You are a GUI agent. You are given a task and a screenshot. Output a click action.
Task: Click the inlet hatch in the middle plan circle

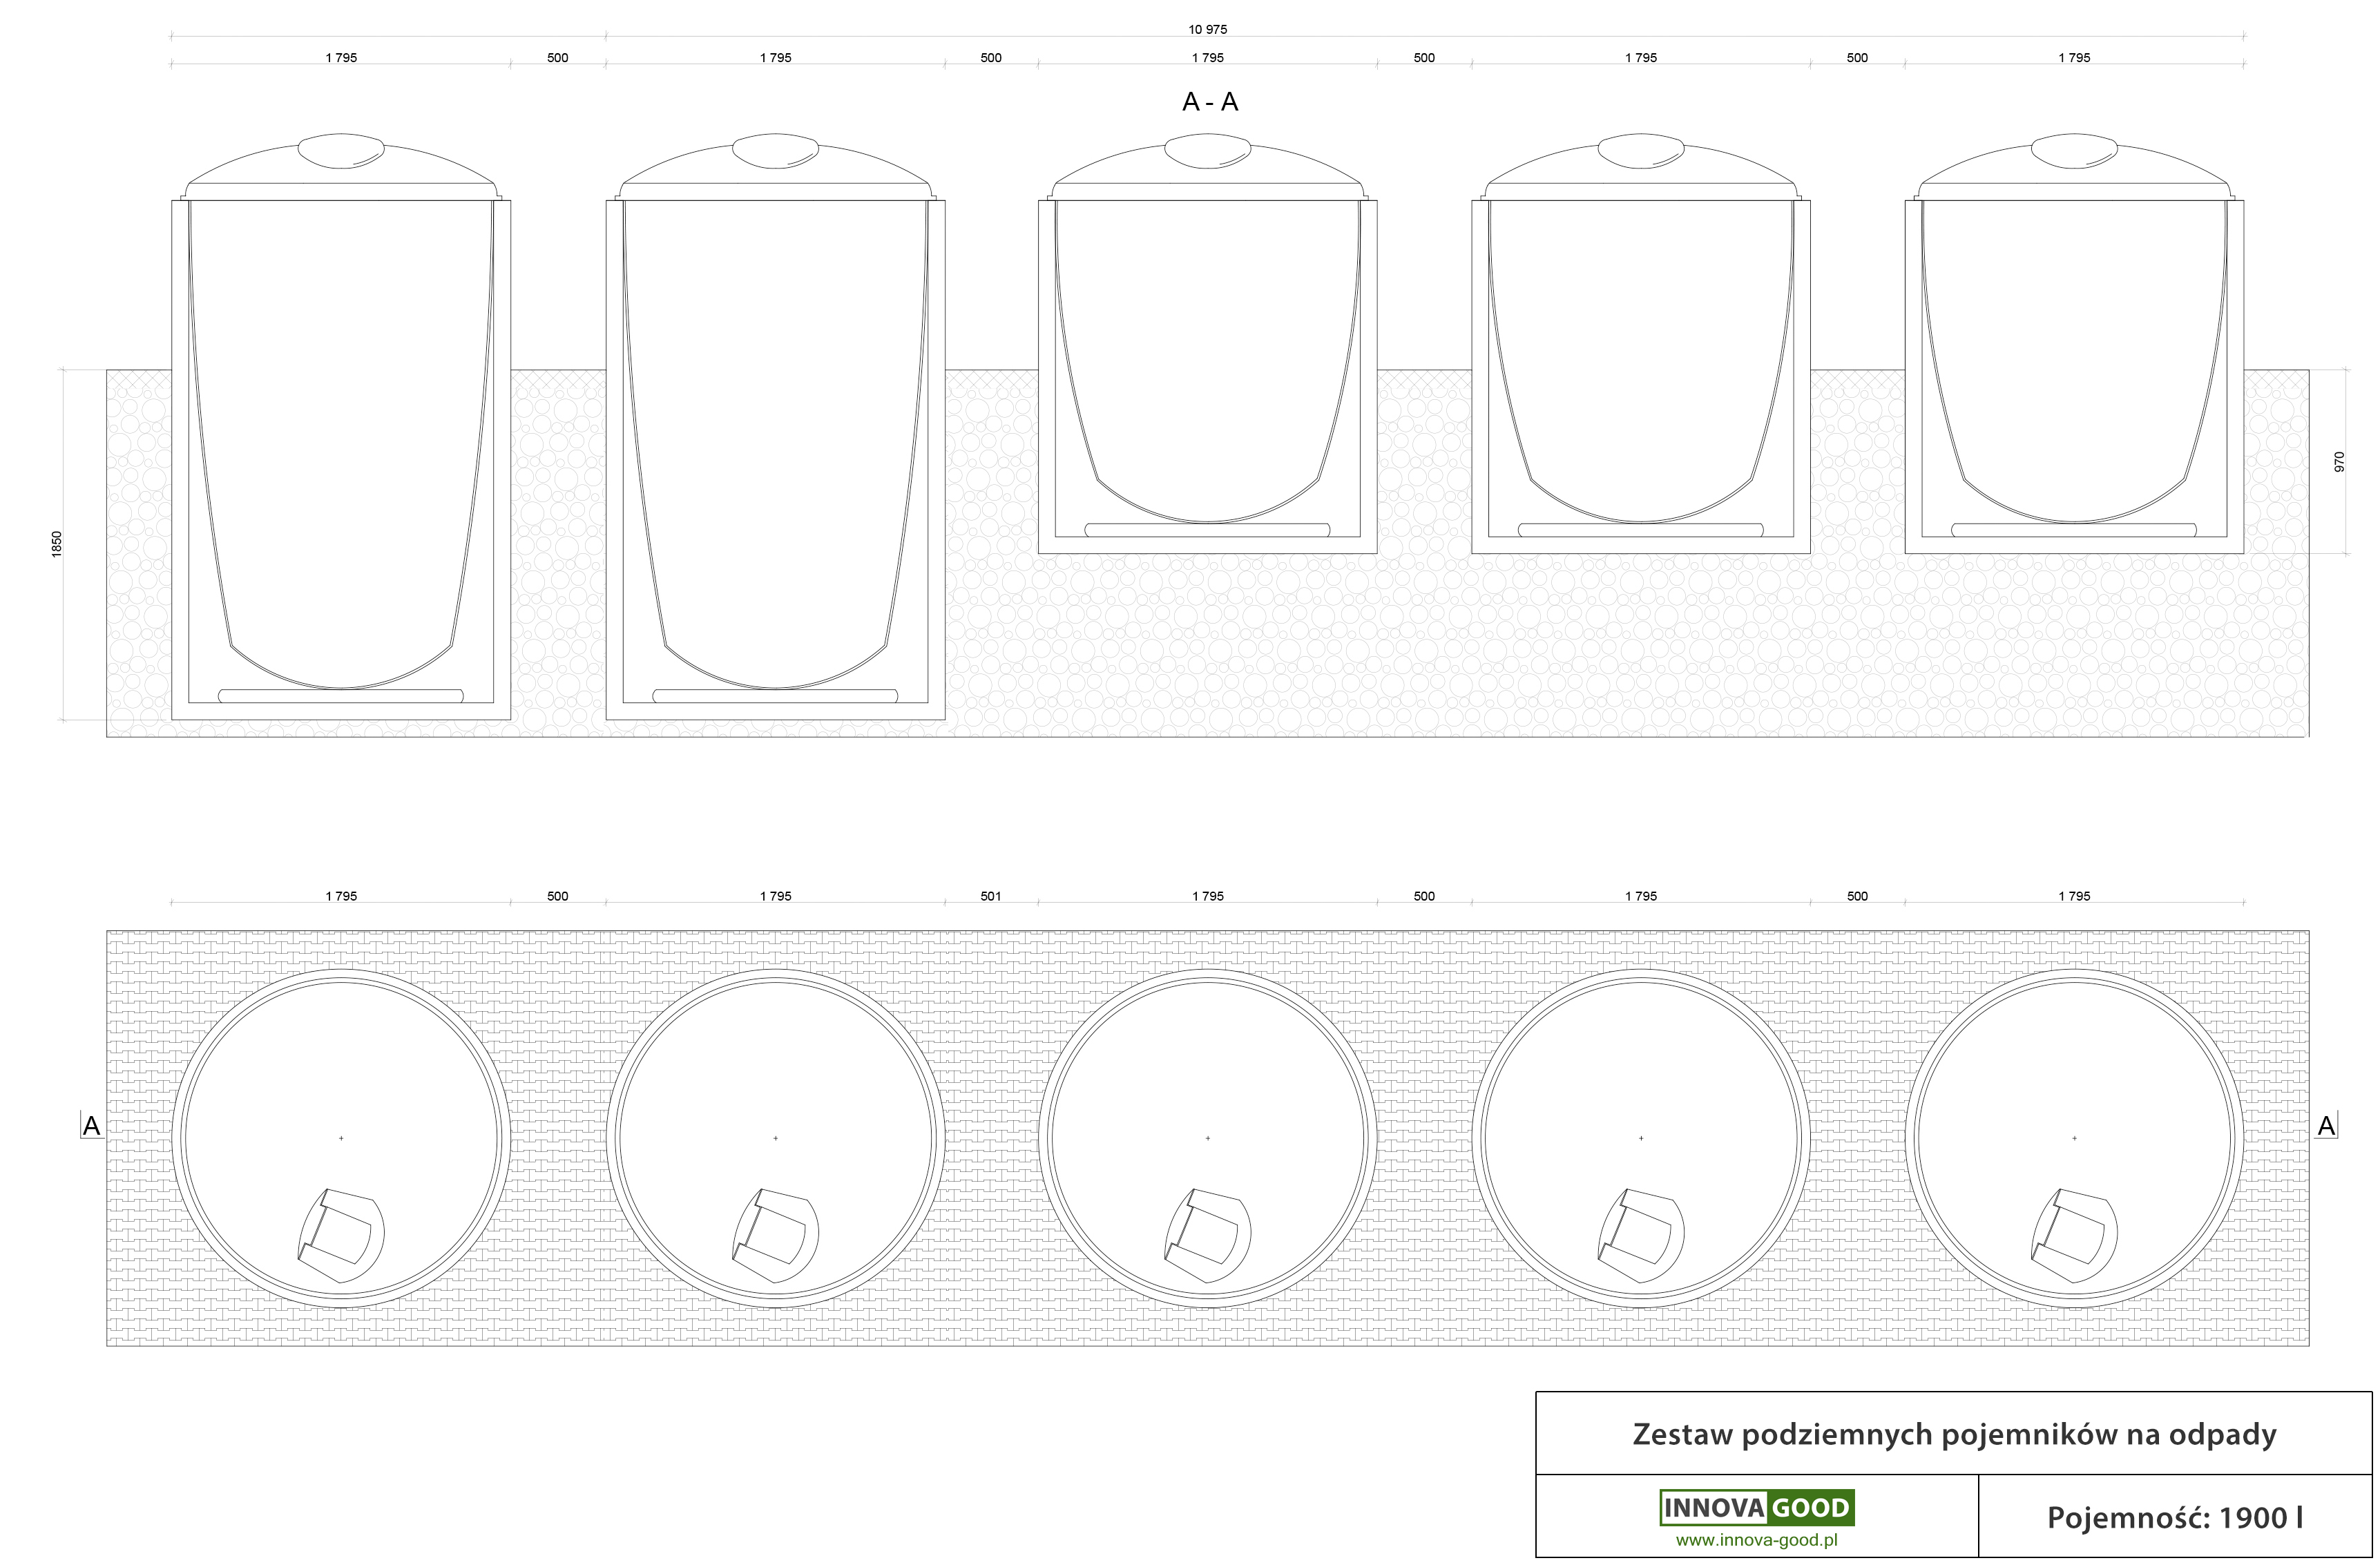[1208, 1236]
